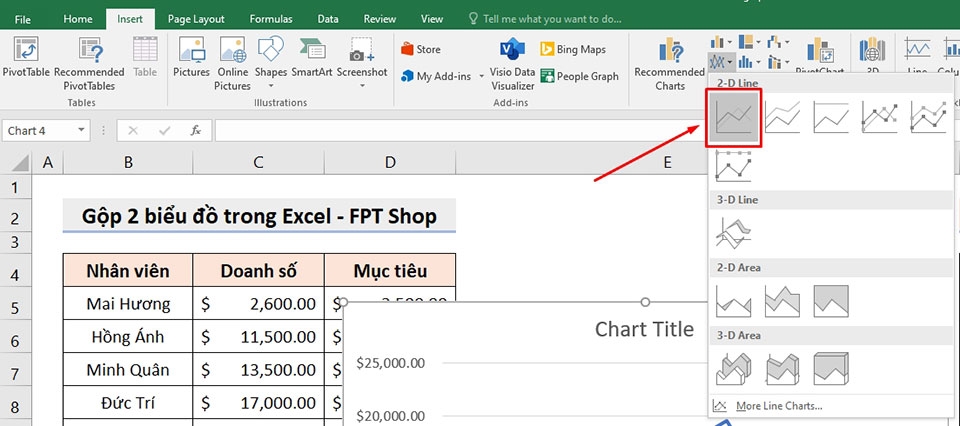The image size is (960, 426).
Task: Open the Insert Statistic Chart dropdown
Action: (x=749, y=62)
